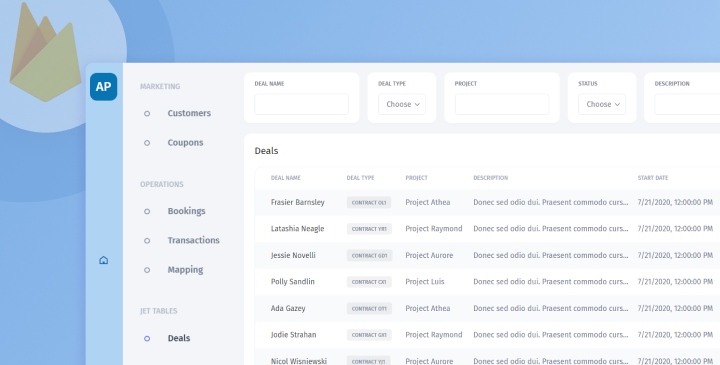Click Project Luis in Polly Sandlin row

tap(425, 281)
